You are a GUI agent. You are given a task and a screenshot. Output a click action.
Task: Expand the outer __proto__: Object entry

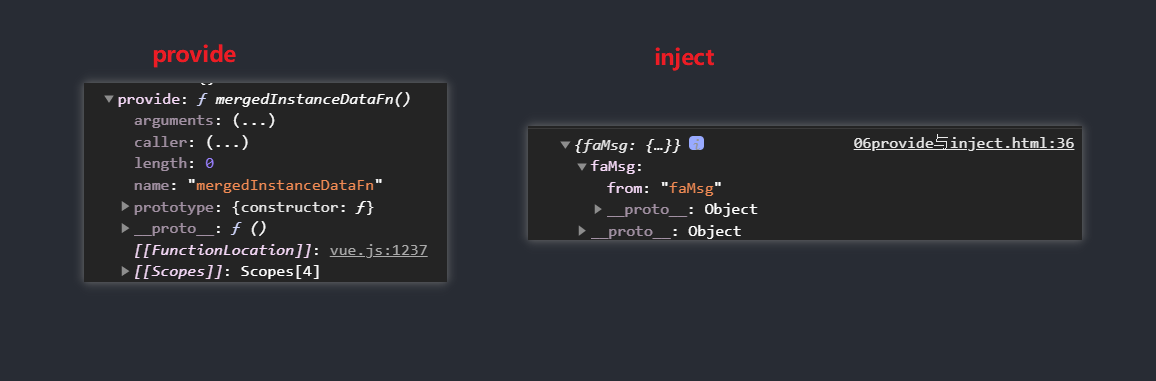pyautogui.click(x=582, y=231)
